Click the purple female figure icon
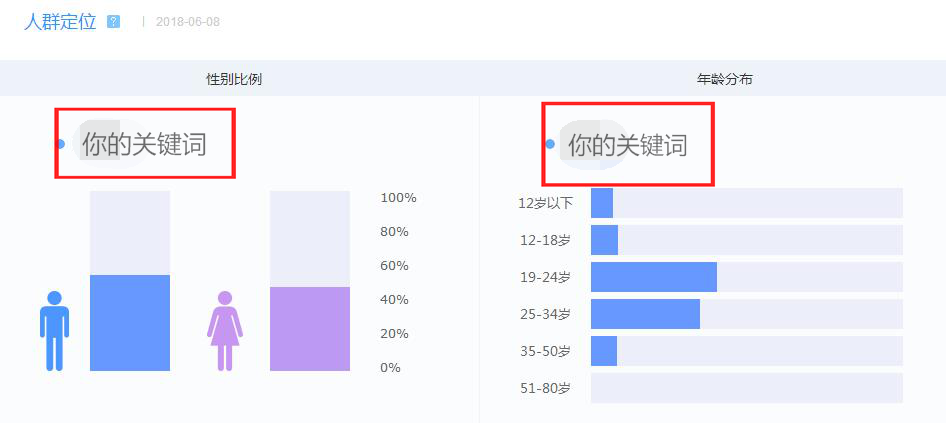The height and width of the screenshot is (423, 946). [x=225, y=331]
